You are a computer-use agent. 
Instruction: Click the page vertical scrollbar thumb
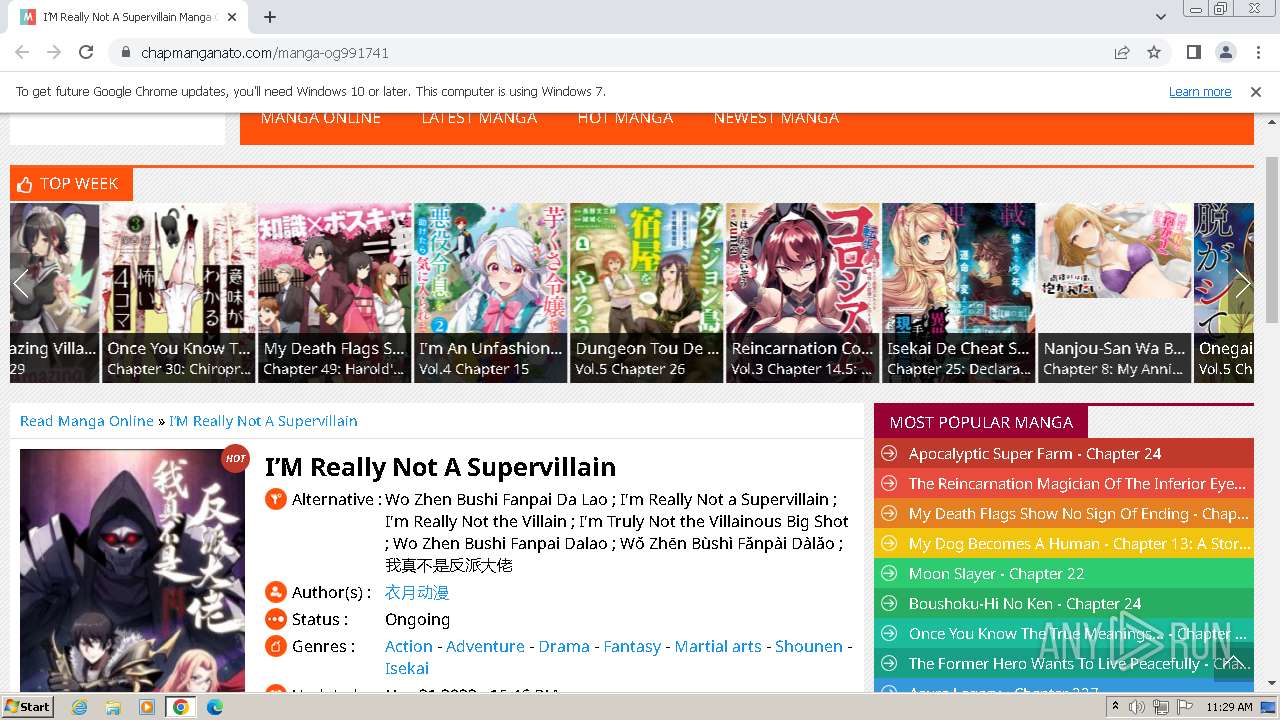(x=1271, y=239)
